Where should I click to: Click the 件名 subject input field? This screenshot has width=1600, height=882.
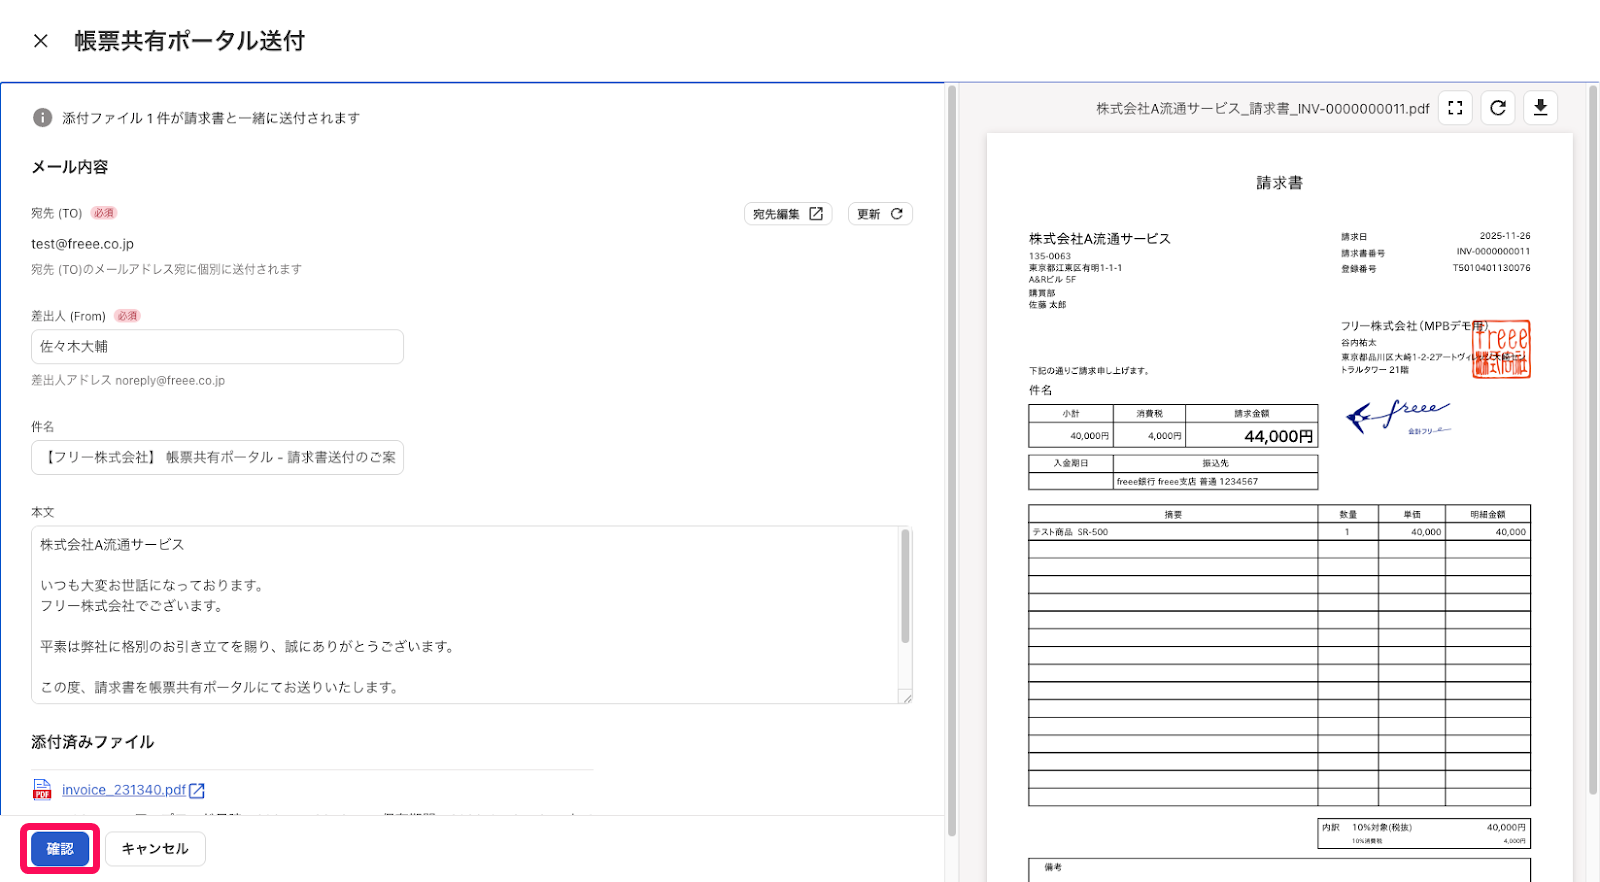click(217, 457)
